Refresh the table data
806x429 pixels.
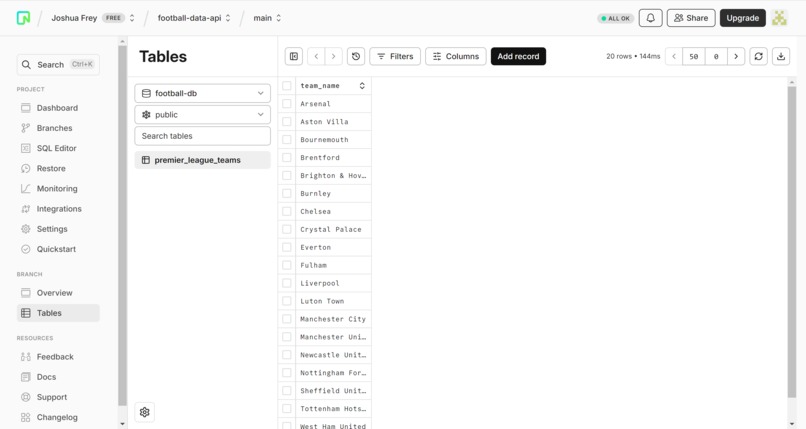pos(758,57)
